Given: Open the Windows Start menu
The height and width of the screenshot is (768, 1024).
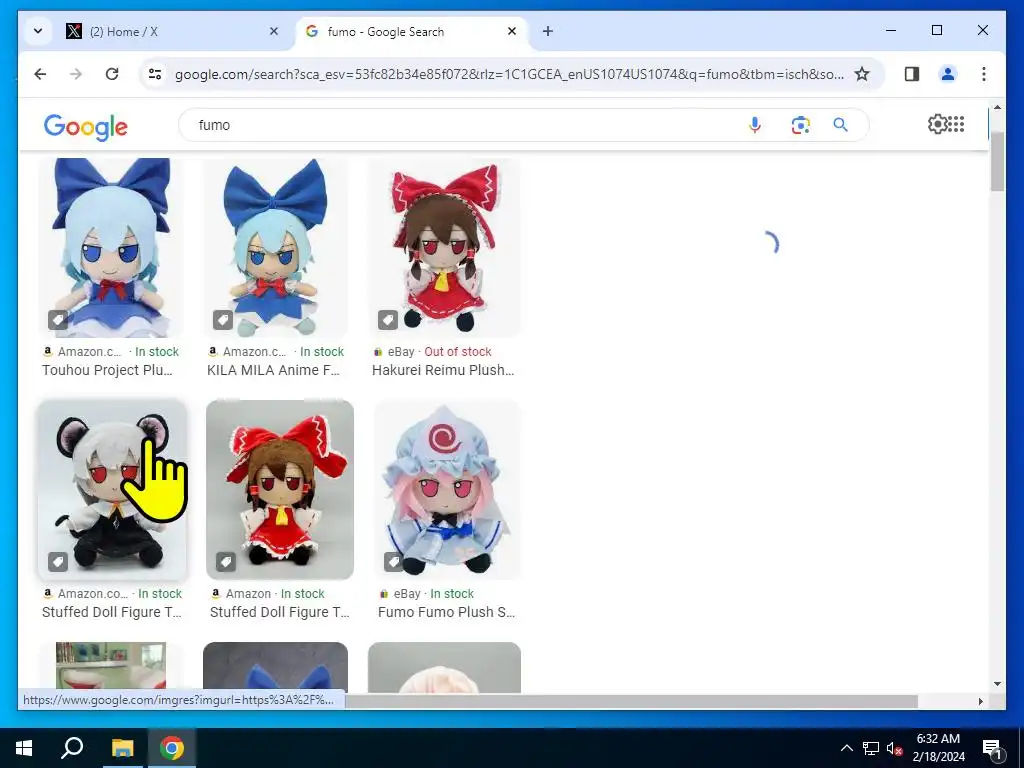Looking at the screenshot, I should coord(24,748).
